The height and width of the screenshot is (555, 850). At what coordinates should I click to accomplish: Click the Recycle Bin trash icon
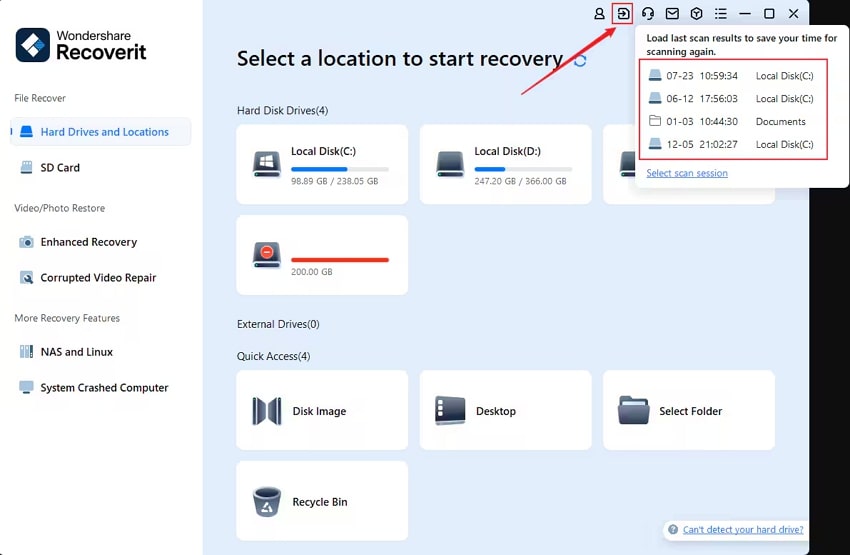(x=267, y=502)
